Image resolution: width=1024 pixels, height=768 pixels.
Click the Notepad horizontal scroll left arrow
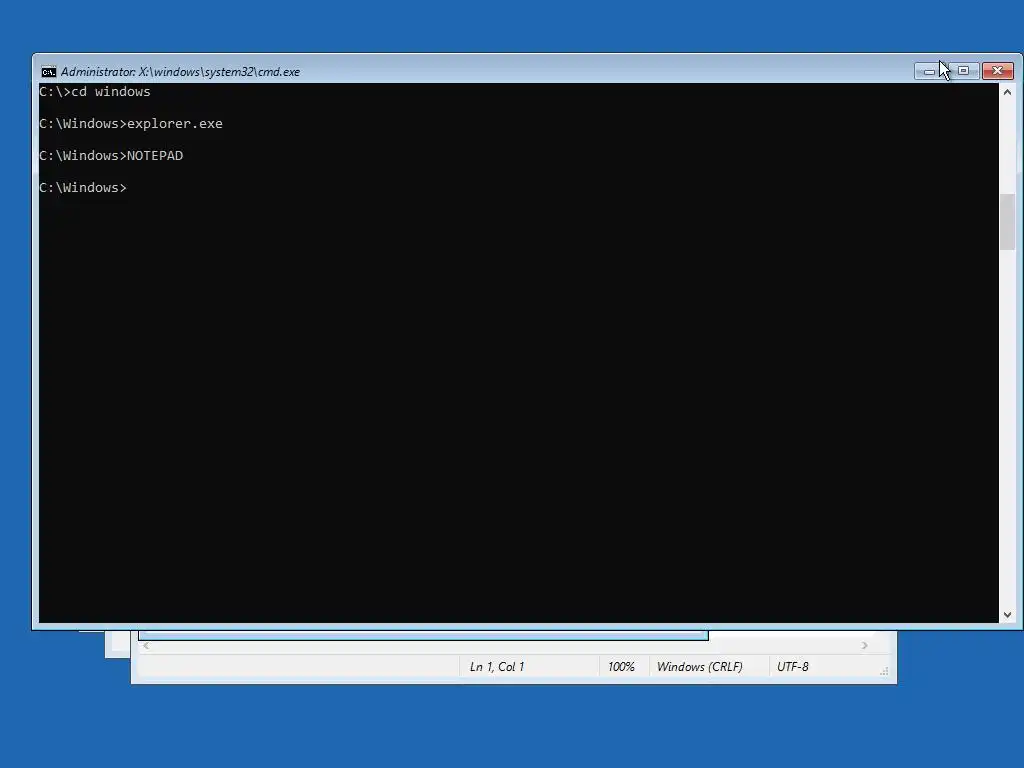(x=146, y=645)
